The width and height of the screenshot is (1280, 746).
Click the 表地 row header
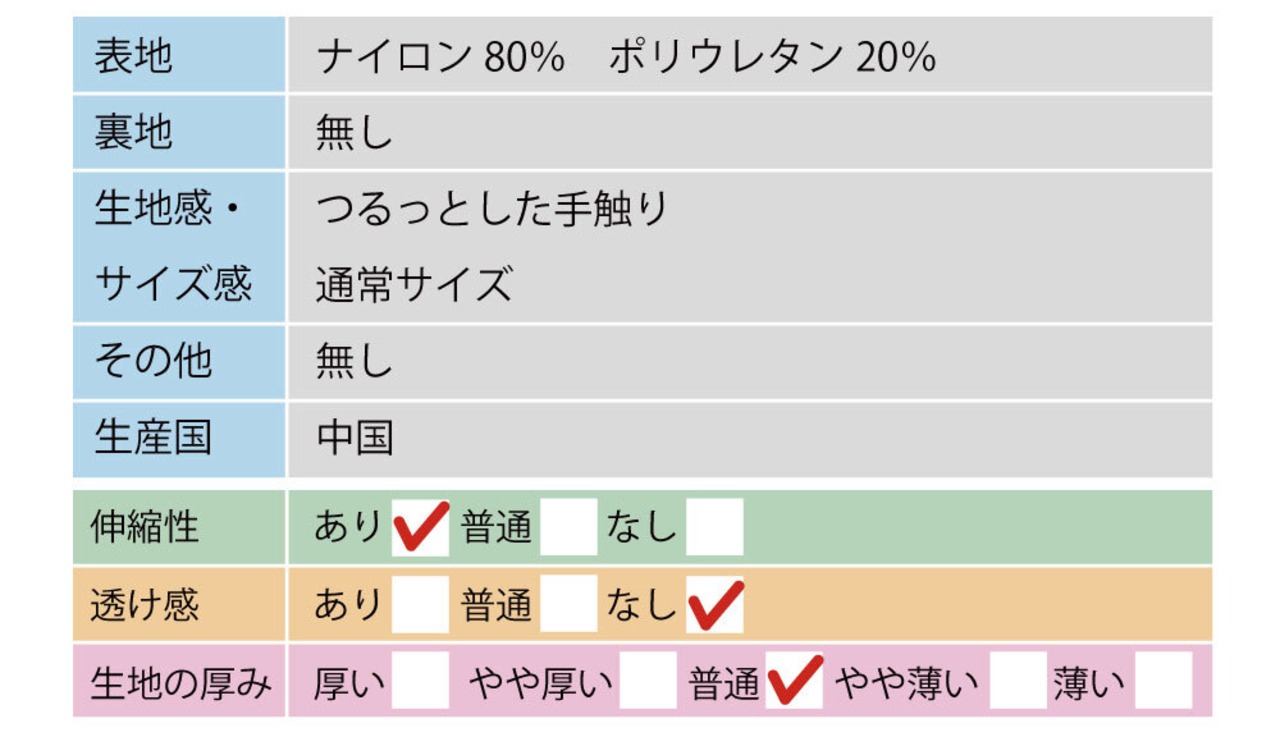[179, 56]
